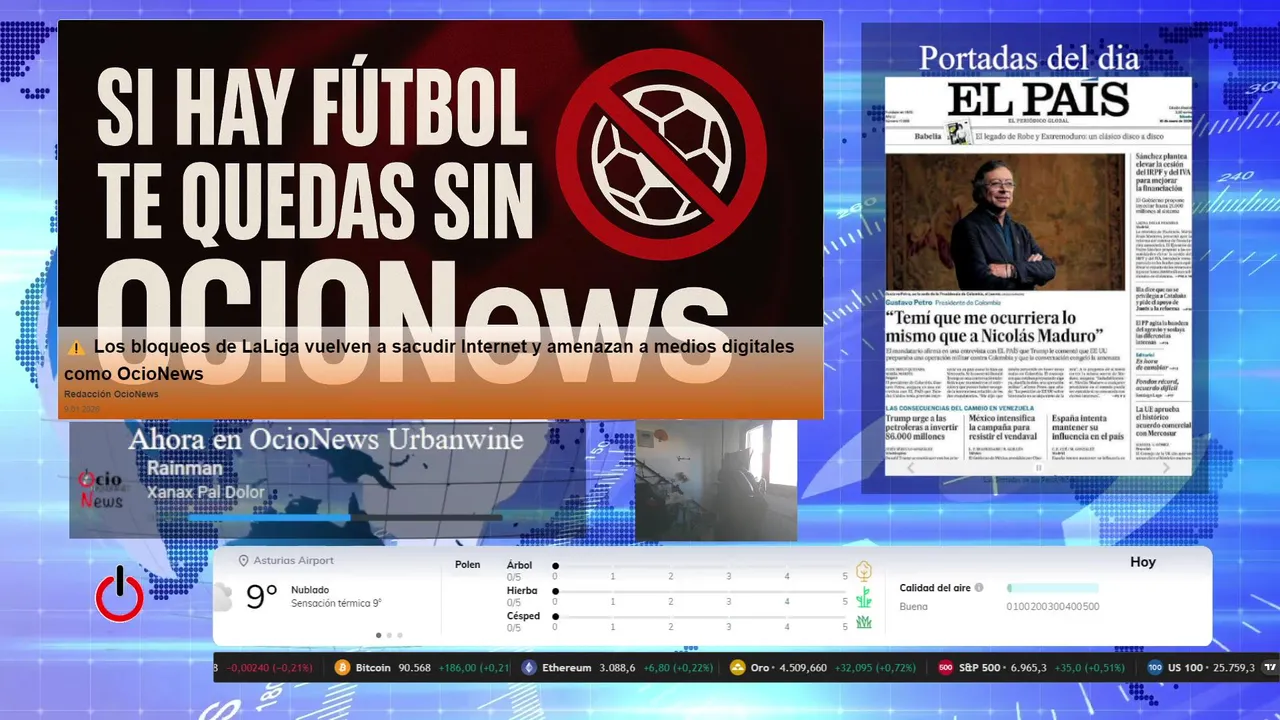Click the S&P 500 label in the ticker
This screenshot has width=1280, height=720.
coord(978,668)
